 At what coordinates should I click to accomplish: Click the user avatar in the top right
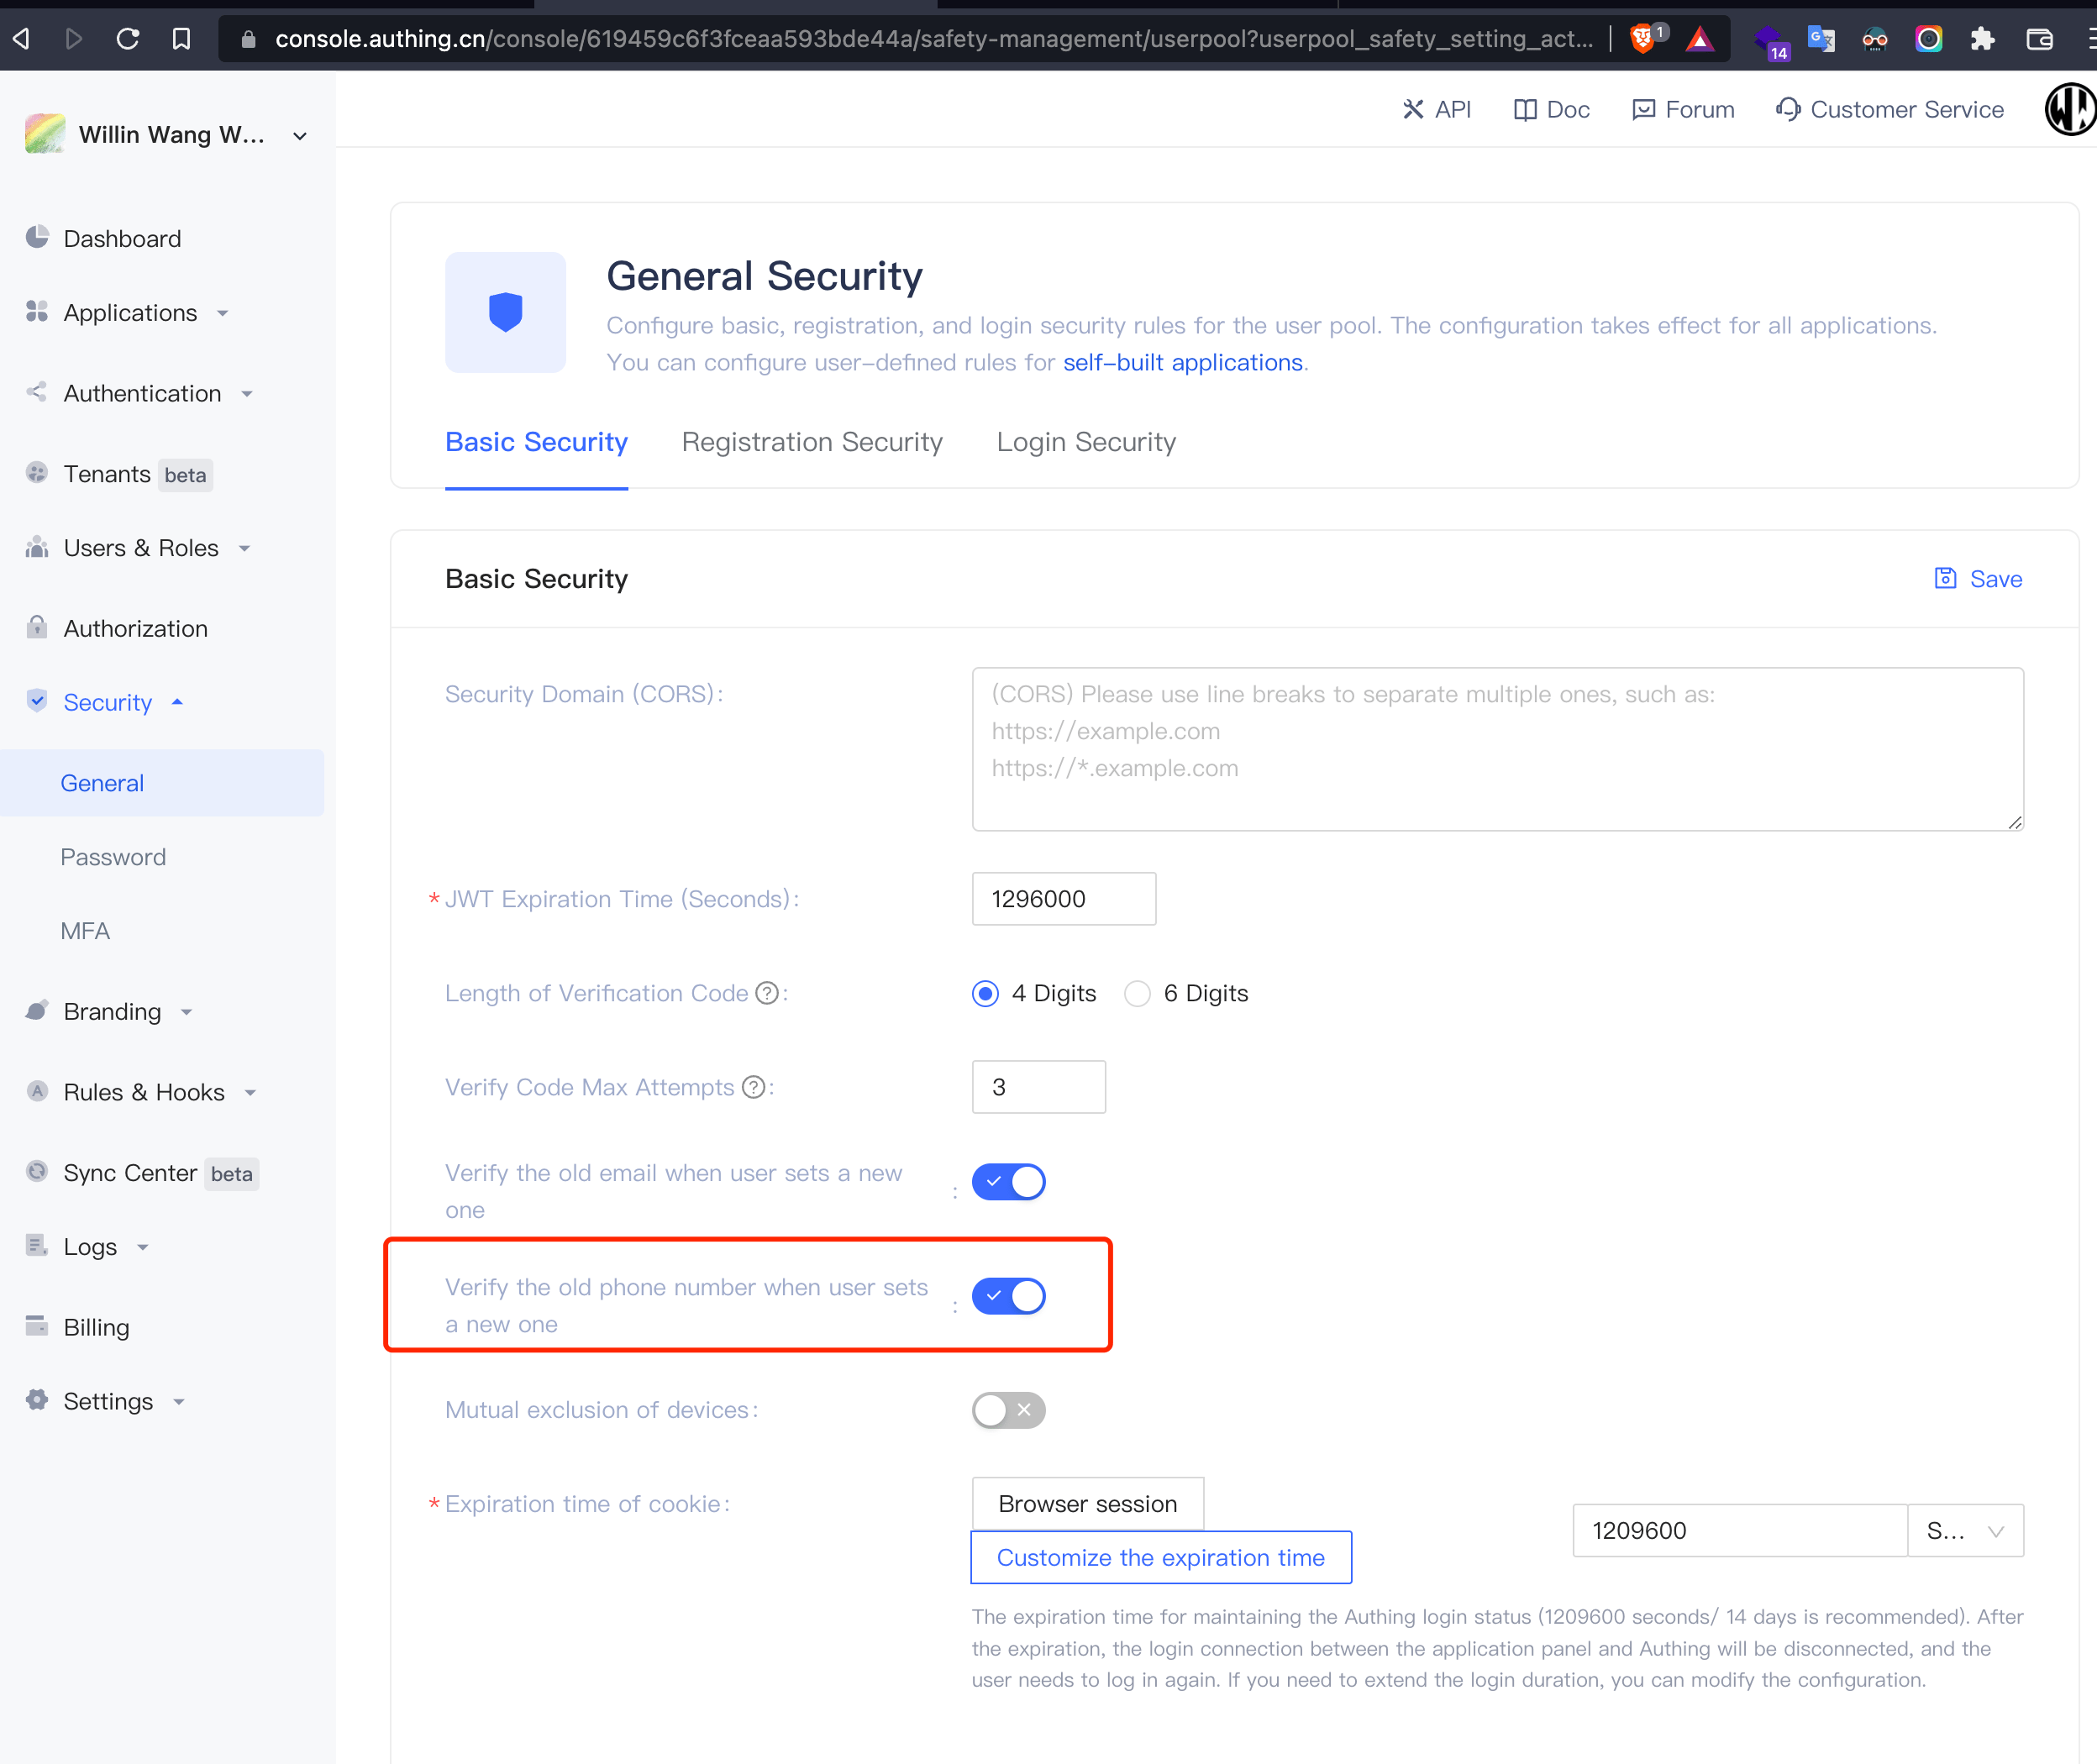click(2070, 109)
